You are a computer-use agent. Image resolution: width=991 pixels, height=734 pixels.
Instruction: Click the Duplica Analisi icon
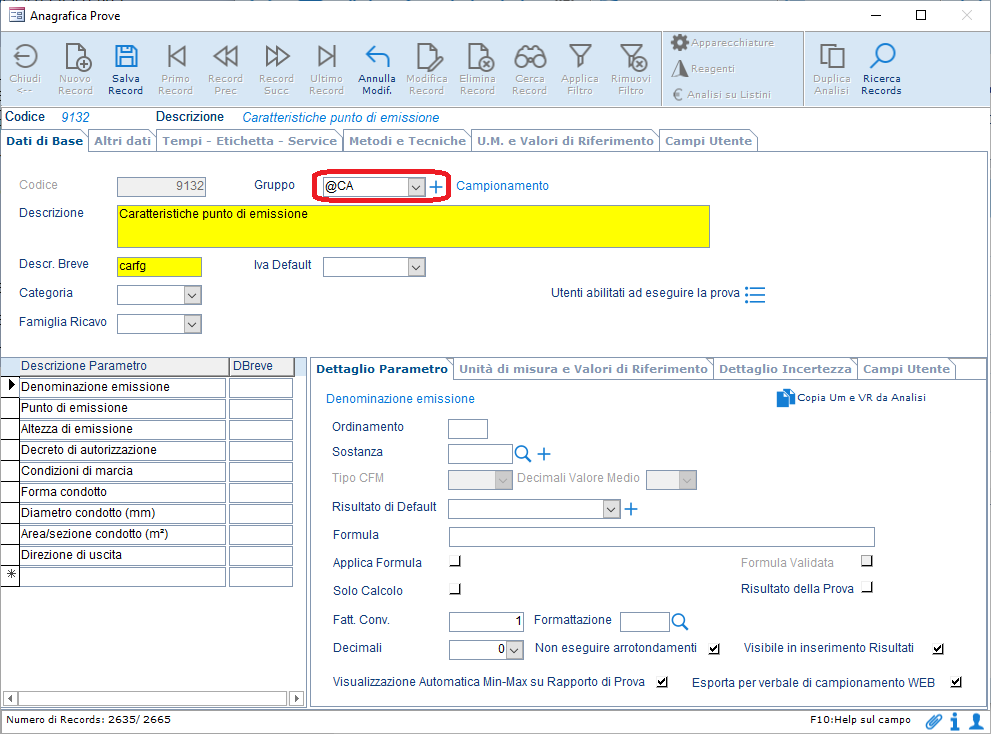[832, 69]
